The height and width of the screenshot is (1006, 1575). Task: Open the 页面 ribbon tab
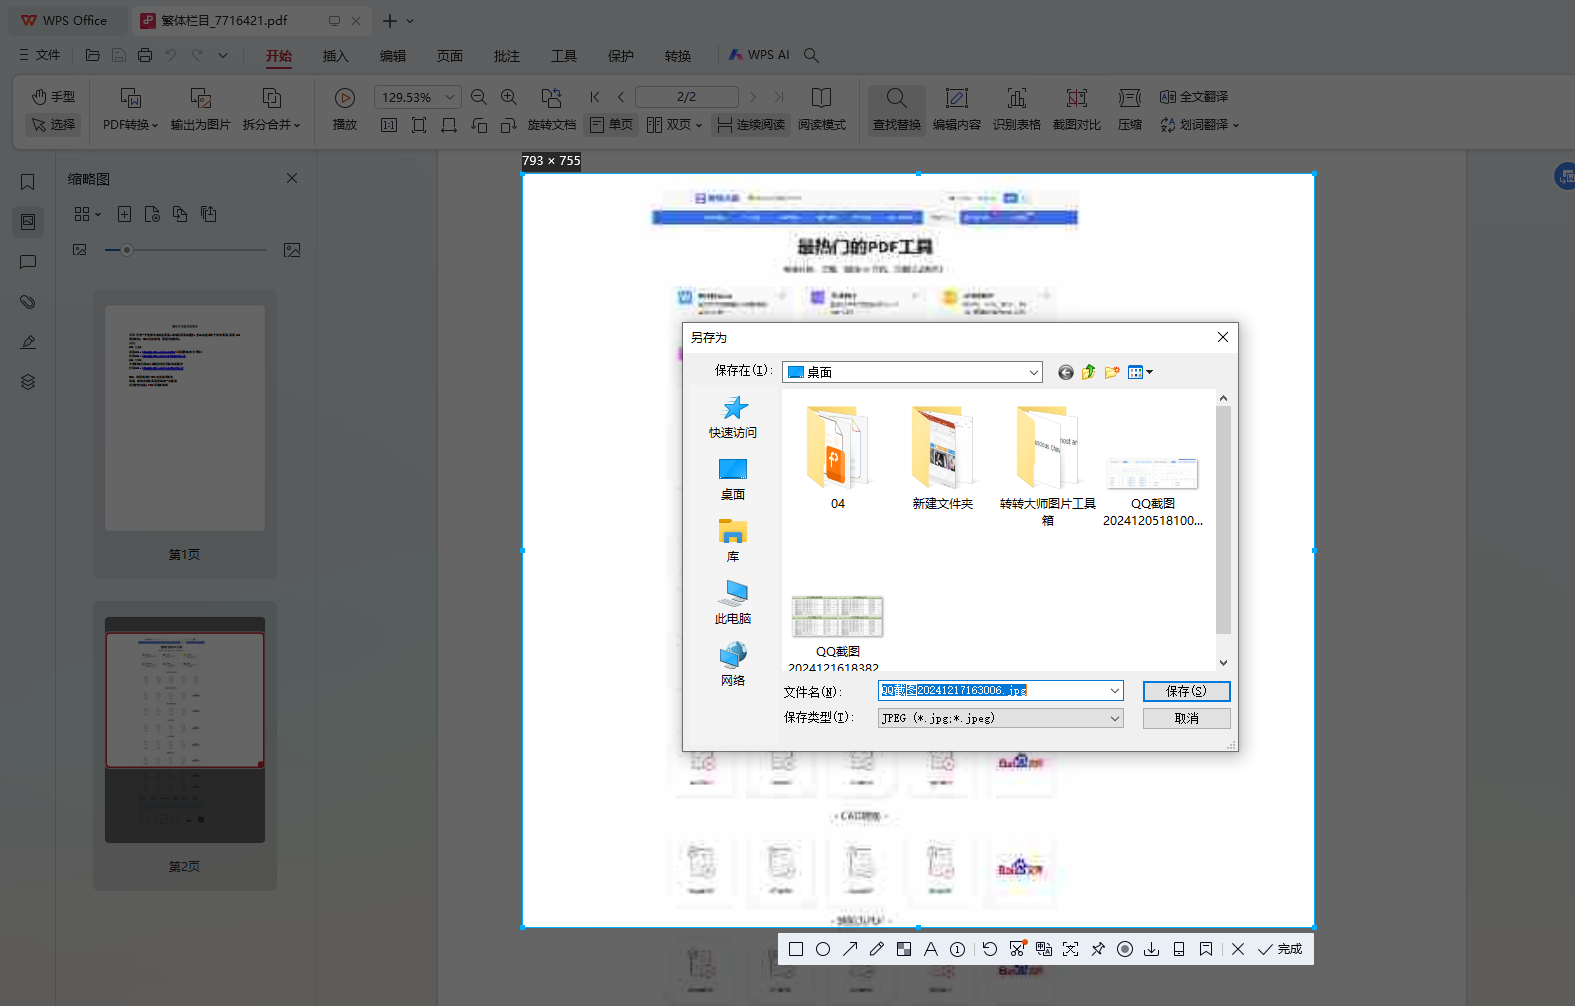click(x=450, y=56)
